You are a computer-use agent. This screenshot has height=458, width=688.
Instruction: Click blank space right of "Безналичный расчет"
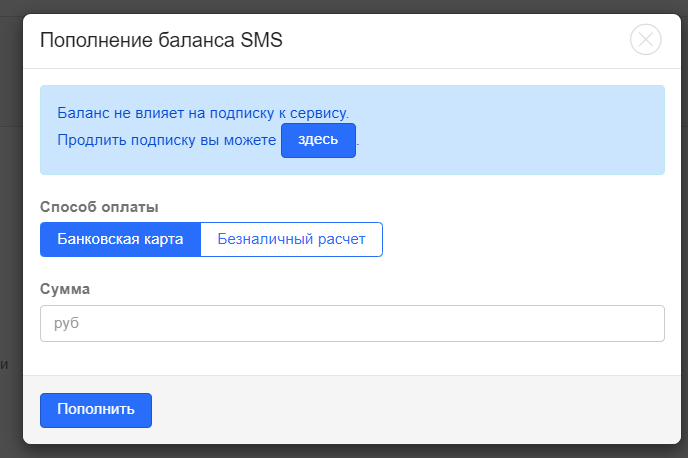point(520,240)
